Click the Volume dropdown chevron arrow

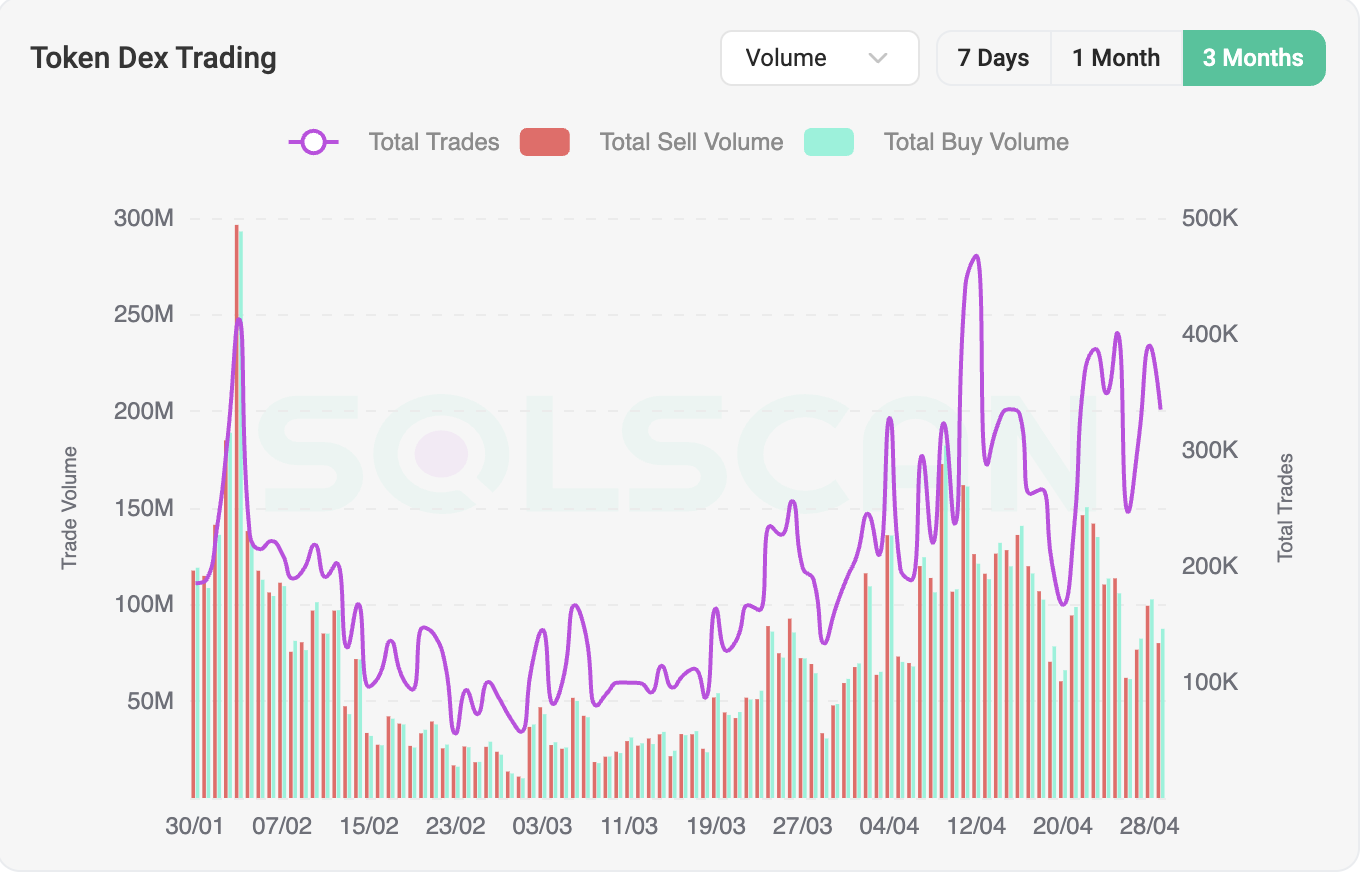click(878, 58)
